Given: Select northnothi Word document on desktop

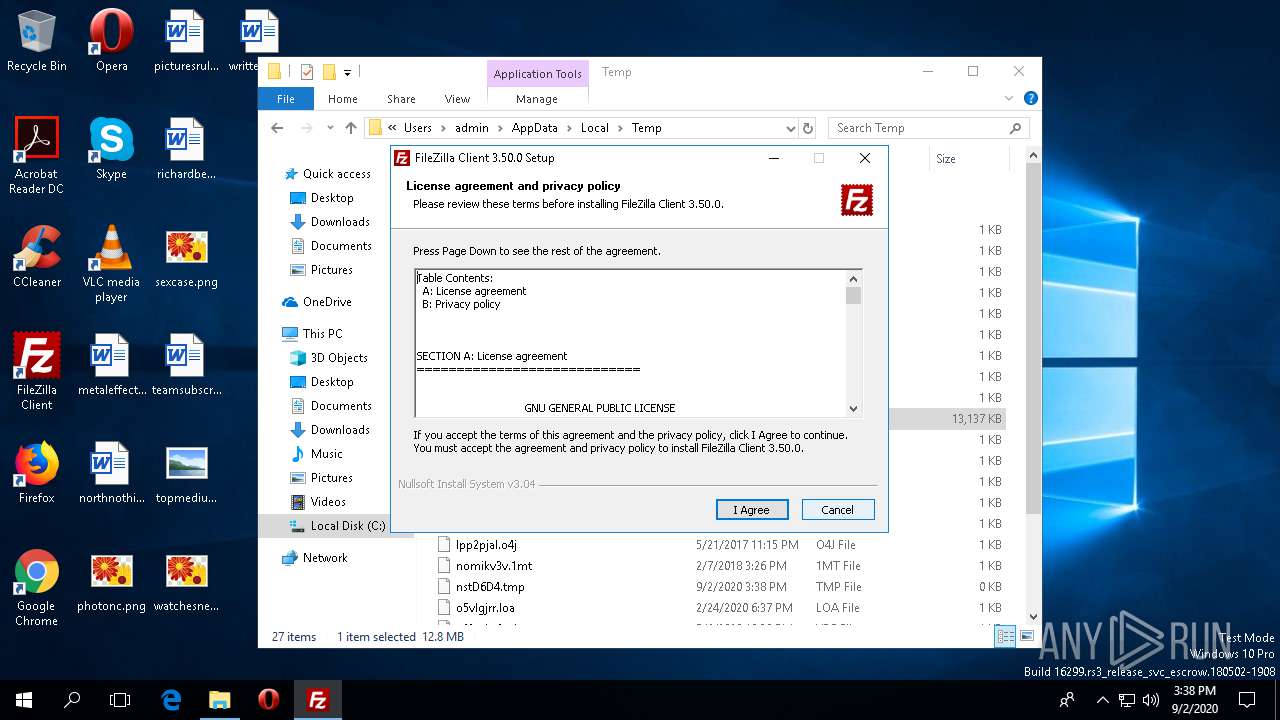Looking at the screenshot, I should pos(111,472).
